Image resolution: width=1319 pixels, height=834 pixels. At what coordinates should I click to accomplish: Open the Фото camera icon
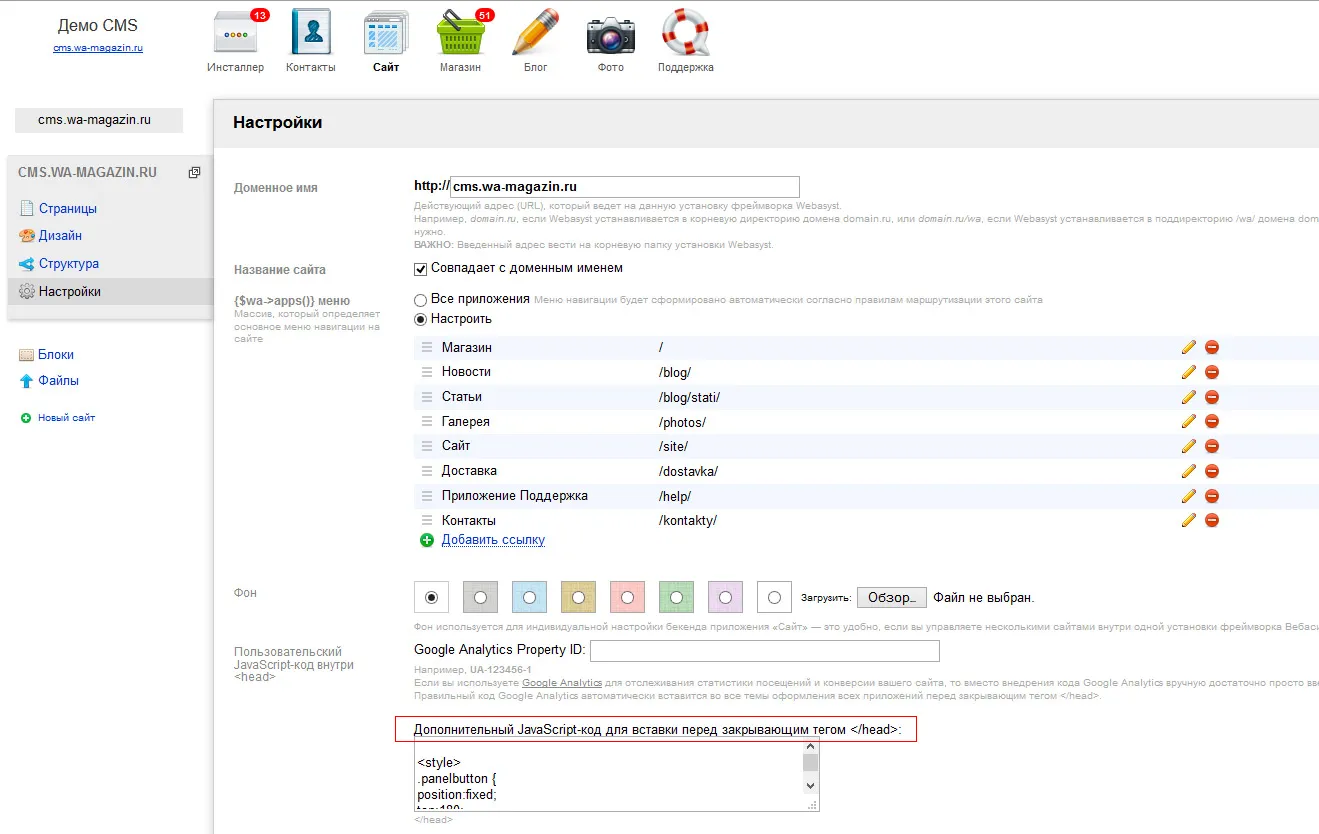[x=610, y=35]
